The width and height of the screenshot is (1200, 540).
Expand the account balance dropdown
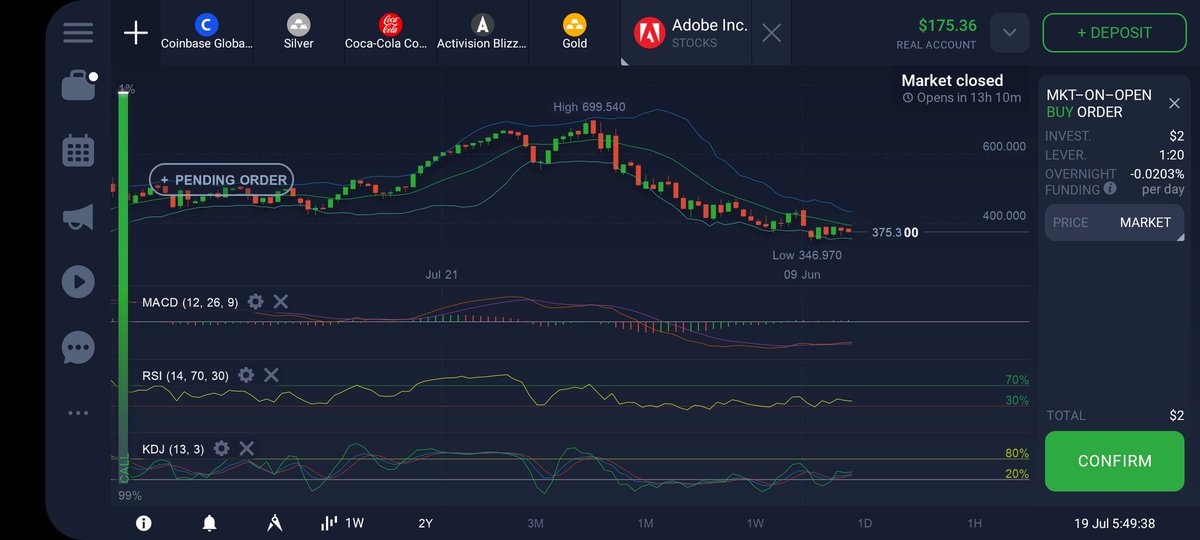[x=1009, y=33]
